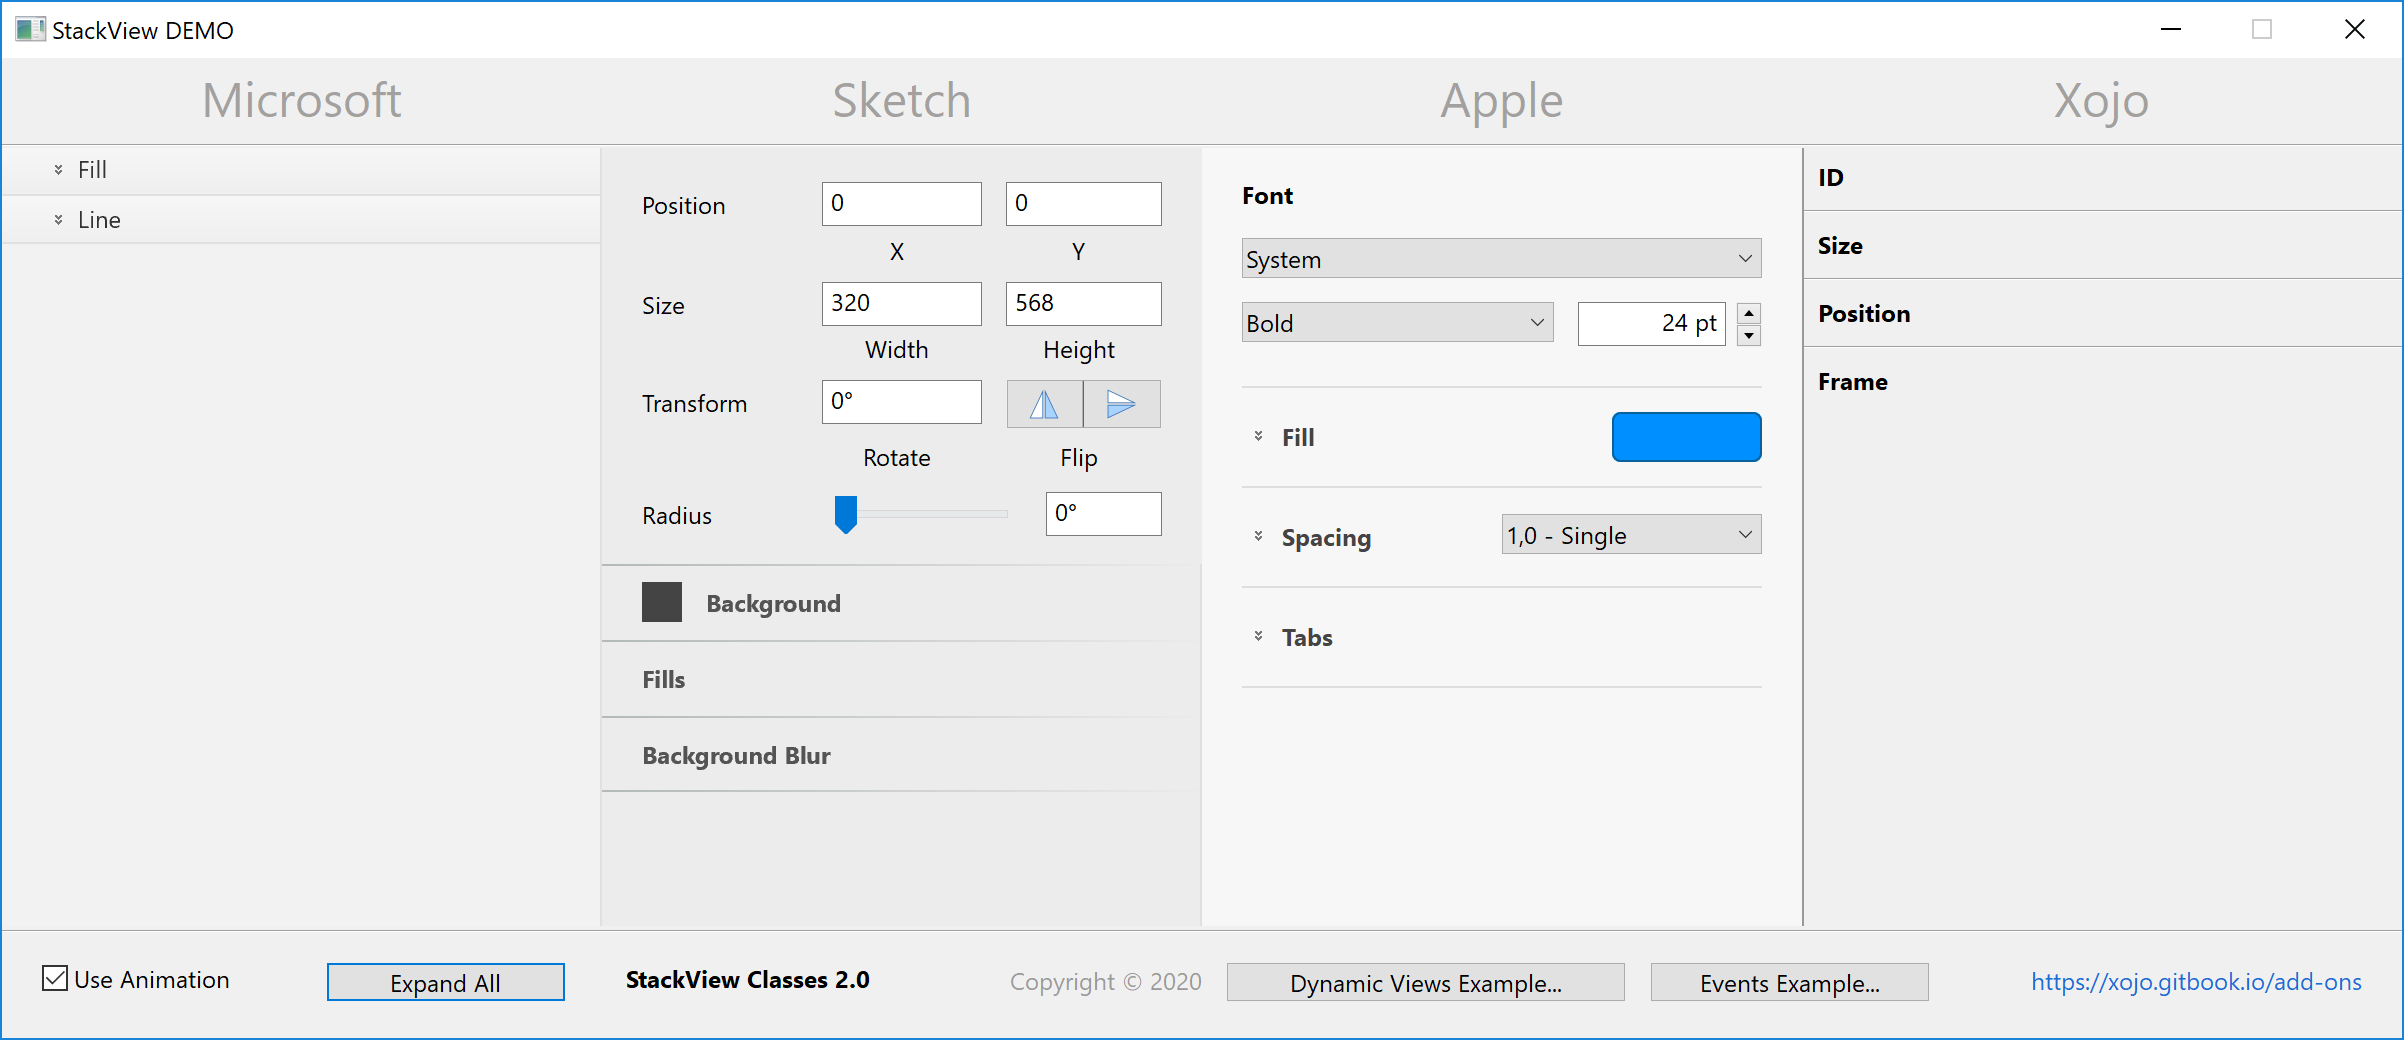
Task: Open the 1,0 - Single spacing dropdown
Action: (x=1631, y=535)
